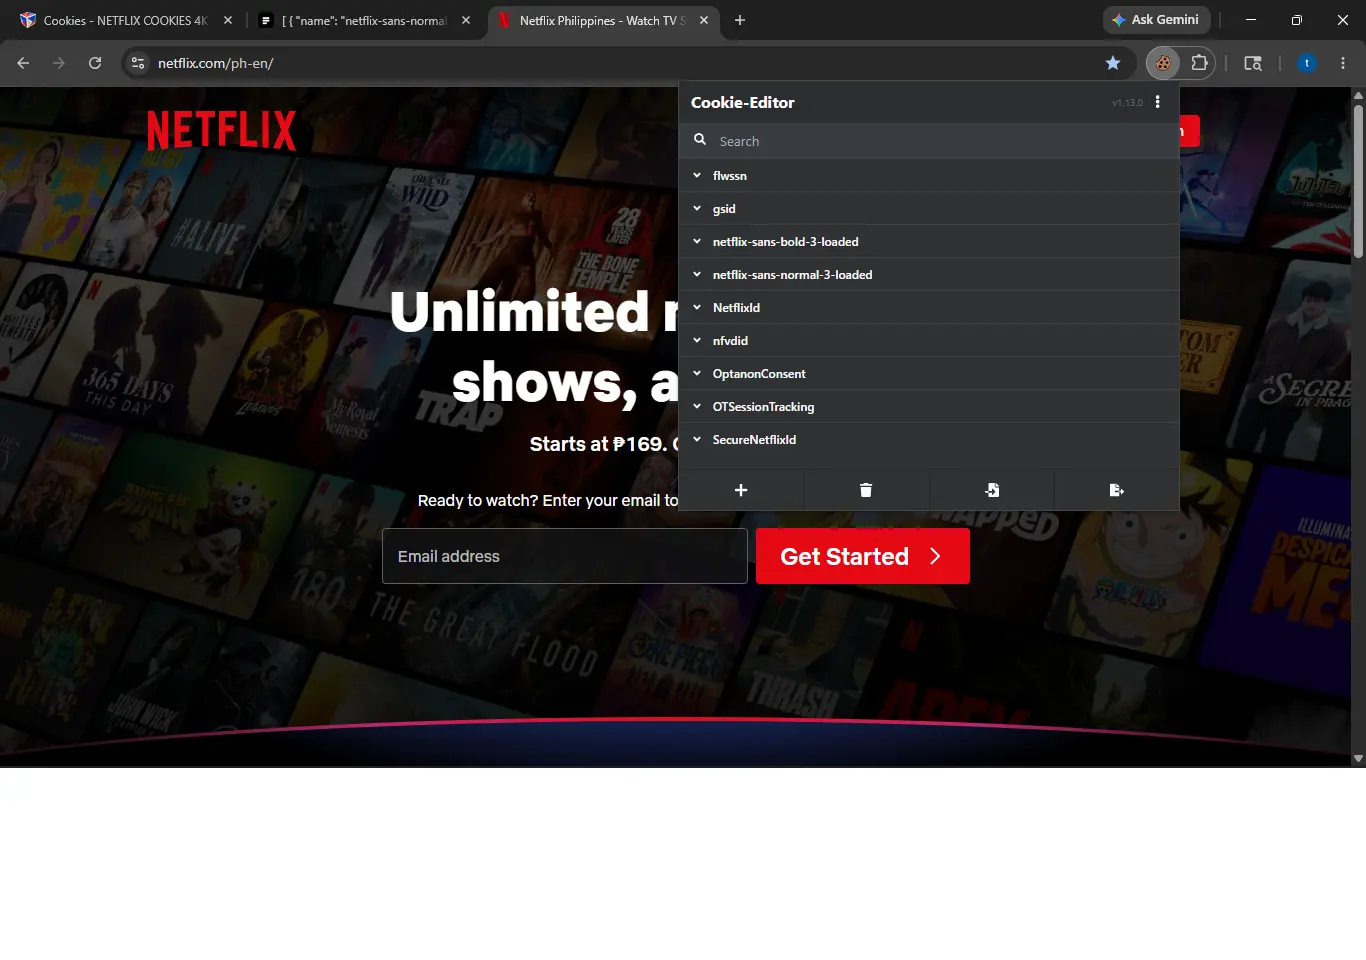Image resolution: width=1366 pixels, height=960 pixels.
Task: Select the Netflix Philippines tab
Action: [x=602, y=20]
